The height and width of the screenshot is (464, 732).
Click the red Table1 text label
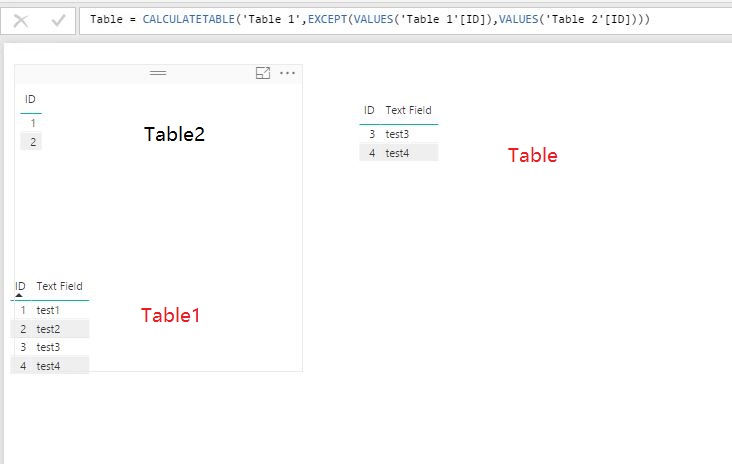click(170, 315)
